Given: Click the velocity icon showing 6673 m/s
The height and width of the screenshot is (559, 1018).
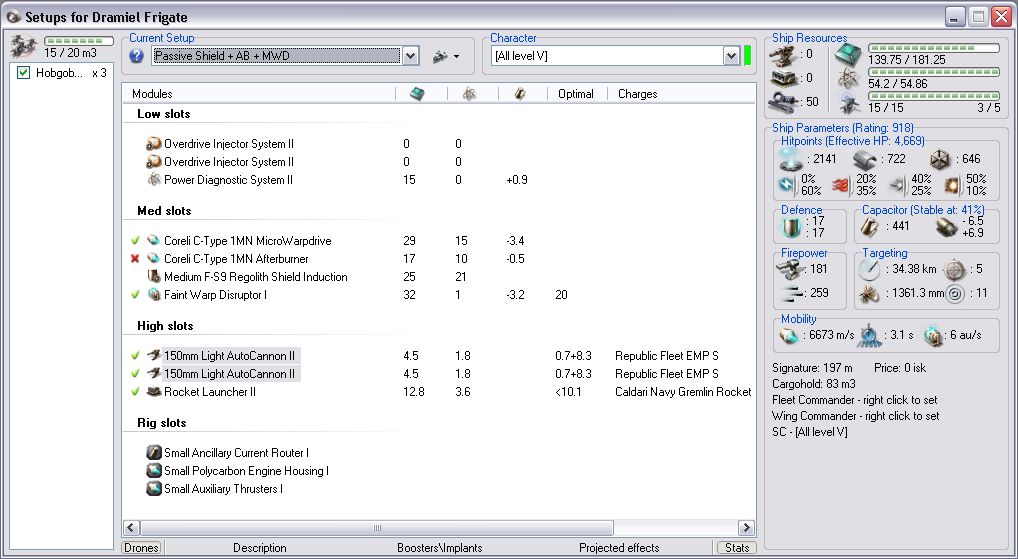Looking at the screenshot, I should pyautogui.click(x=789, y=335).
